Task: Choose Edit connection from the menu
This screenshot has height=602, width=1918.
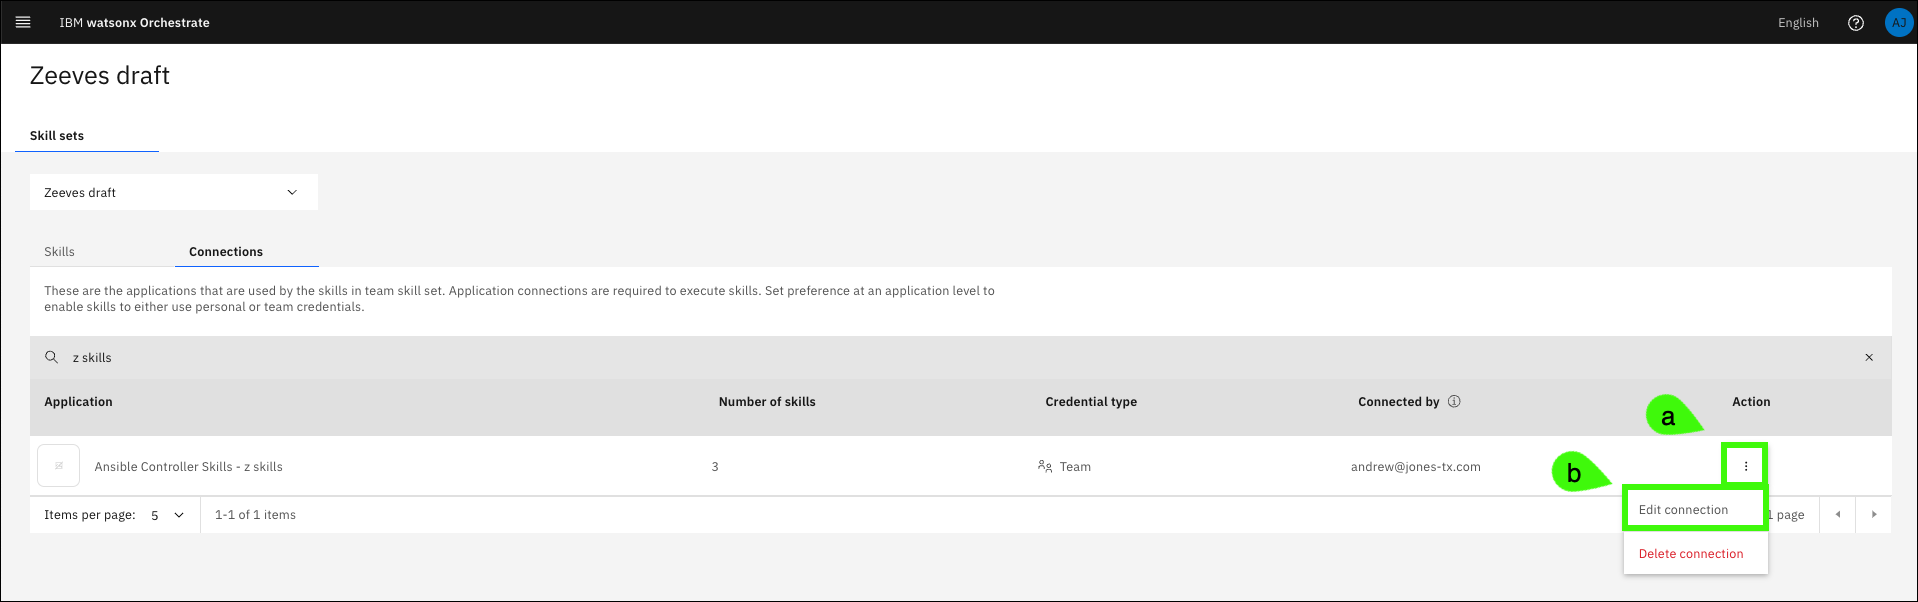Action: click(x=1683, y=510)
